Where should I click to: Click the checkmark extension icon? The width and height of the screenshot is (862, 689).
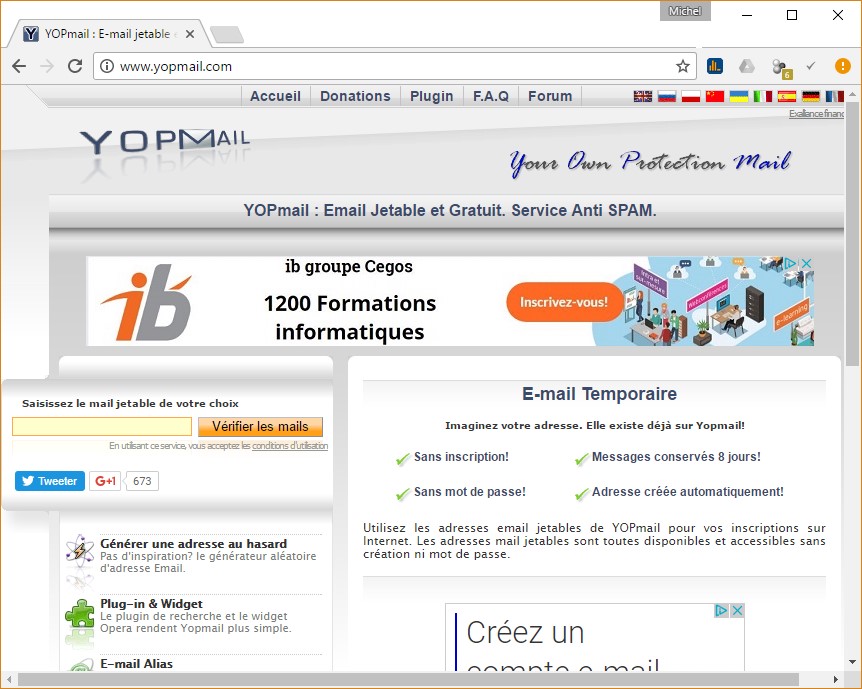click(x=811, y=66)
